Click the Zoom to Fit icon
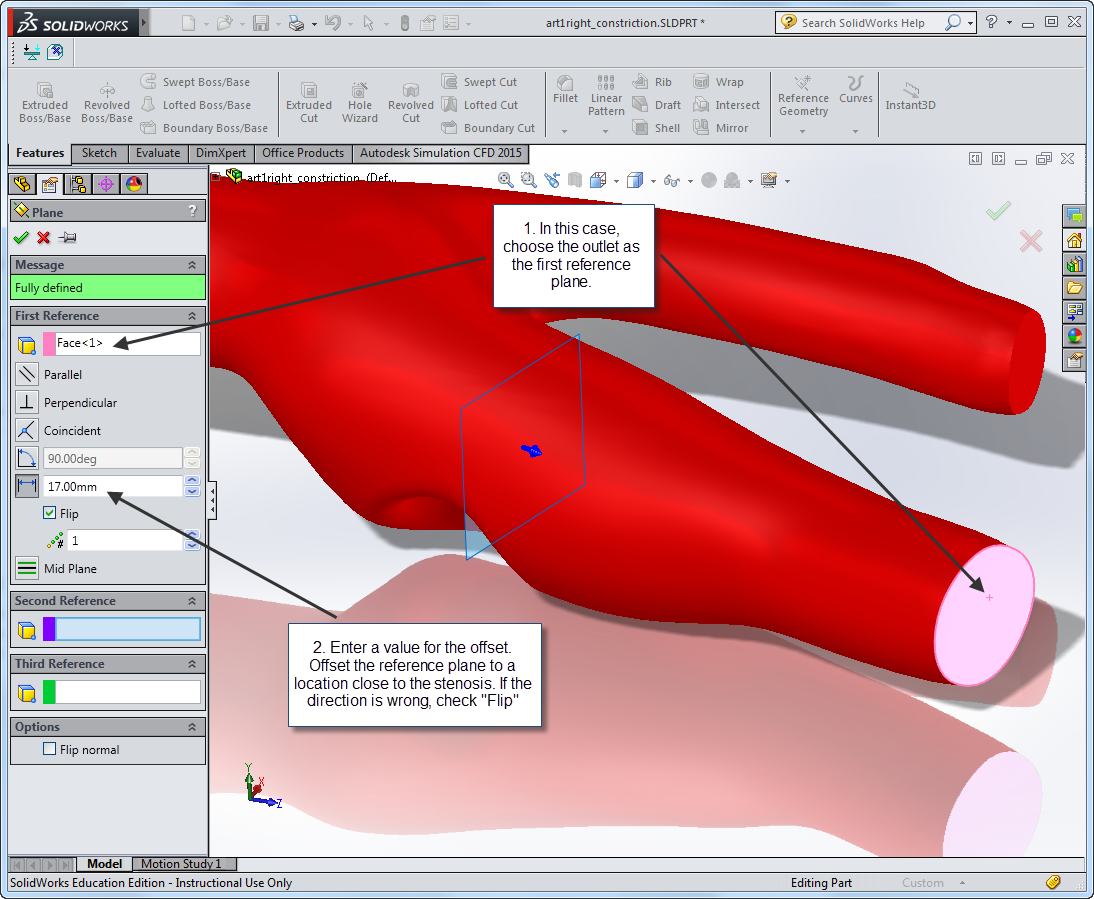 coord(505,180)
